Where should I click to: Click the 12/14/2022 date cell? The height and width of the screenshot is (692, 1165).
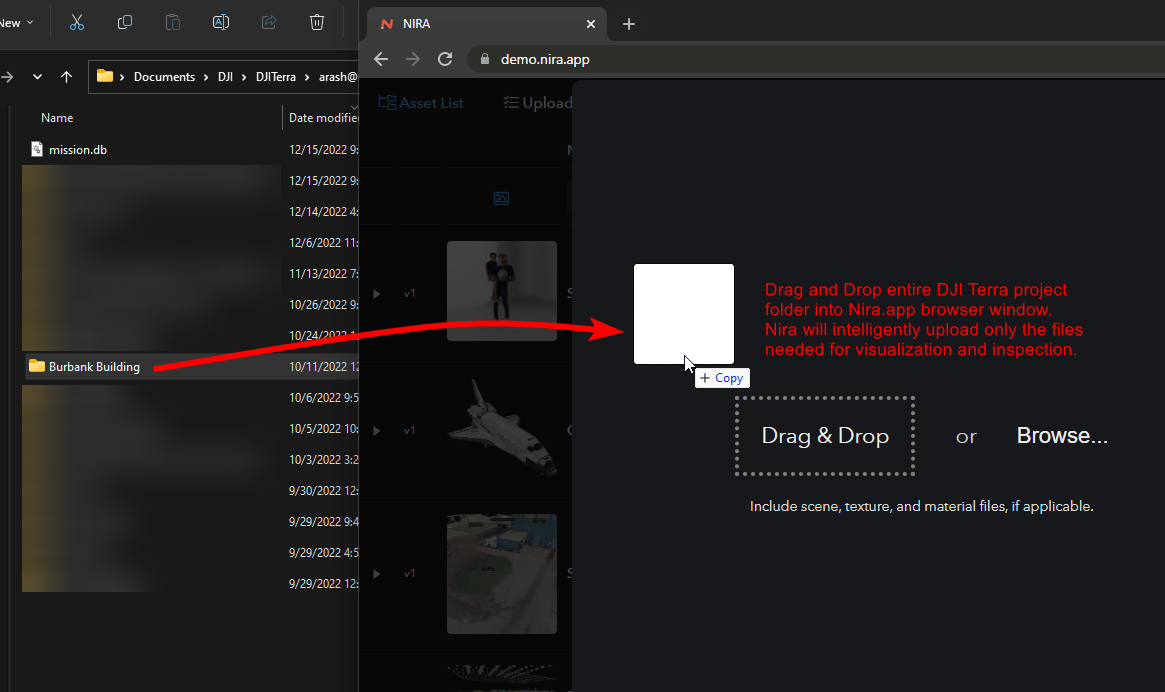pos(323,212)
